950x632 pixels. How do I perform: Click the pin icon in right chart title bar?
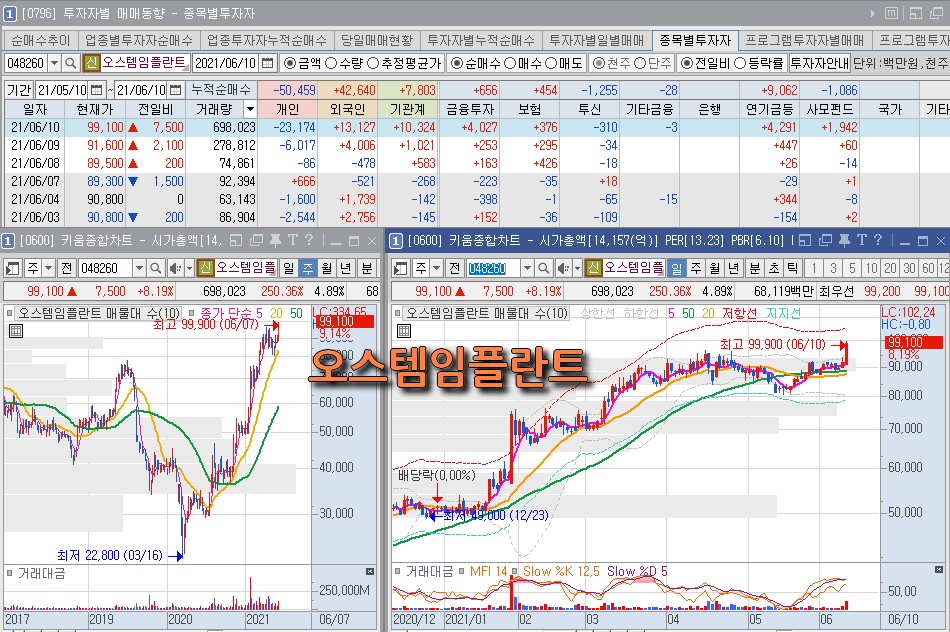click(844, 241)
